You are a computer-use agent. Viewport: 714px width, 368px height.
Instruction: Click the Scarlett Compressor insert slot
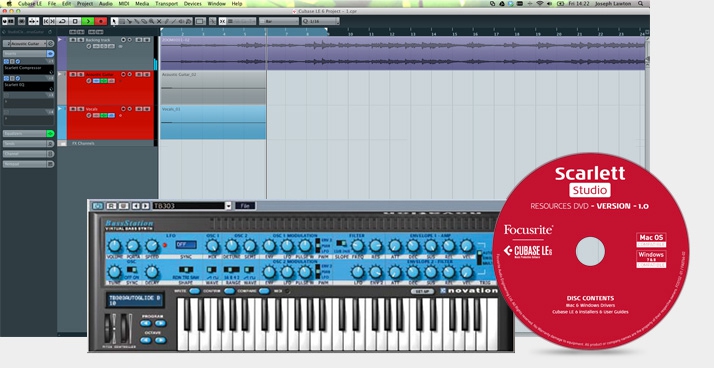(x=28, y=69)
